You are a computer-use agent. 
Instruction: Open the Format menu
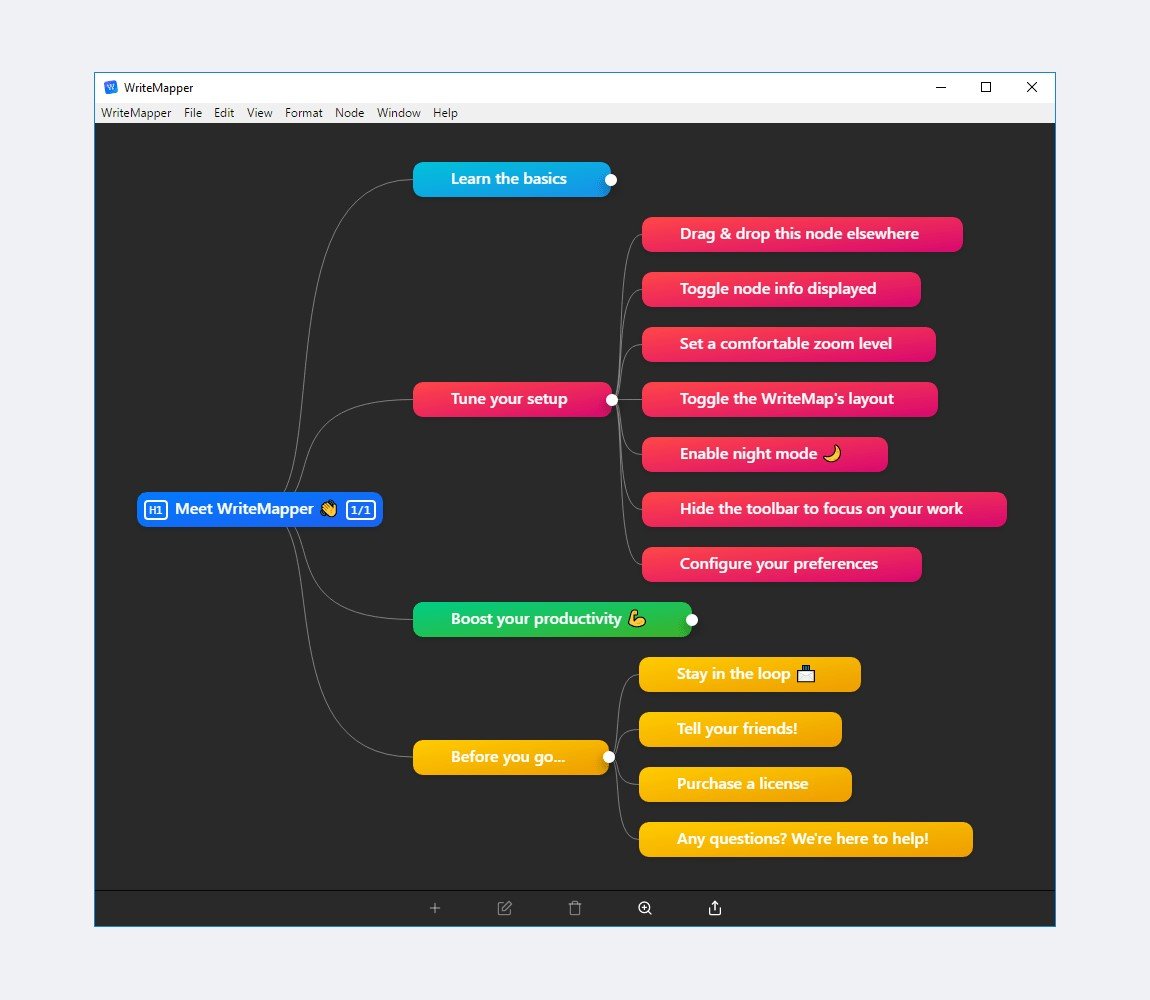(x=304, y=113)
